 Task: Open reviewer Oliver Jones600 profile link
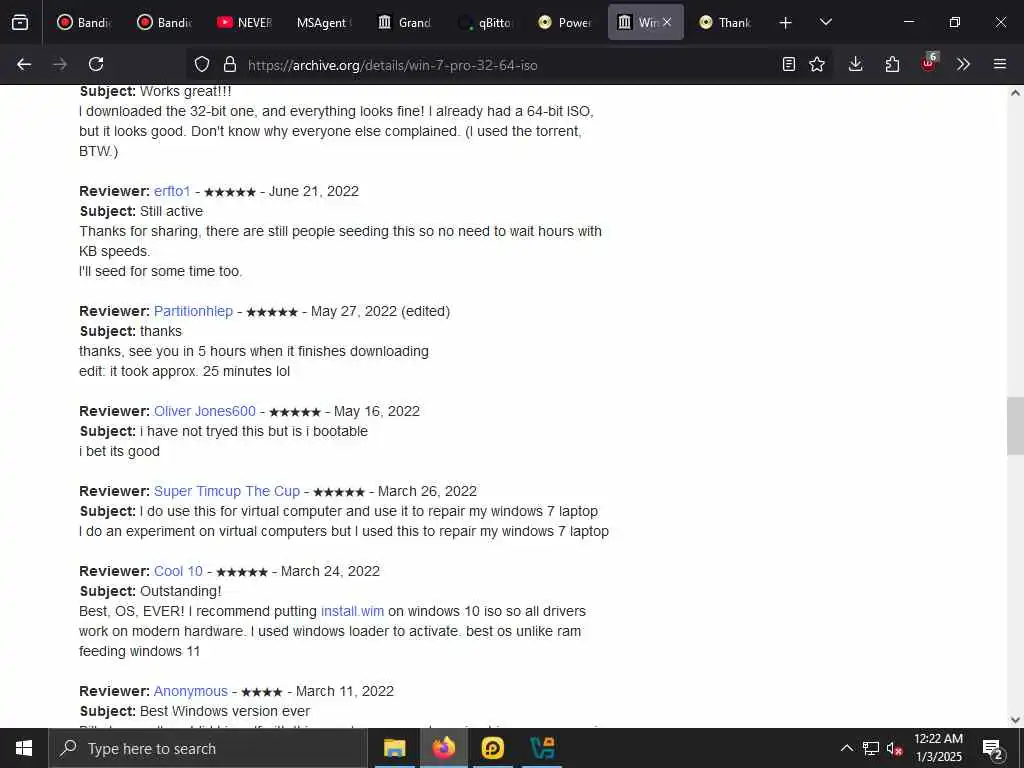click(x=204, y=411)
